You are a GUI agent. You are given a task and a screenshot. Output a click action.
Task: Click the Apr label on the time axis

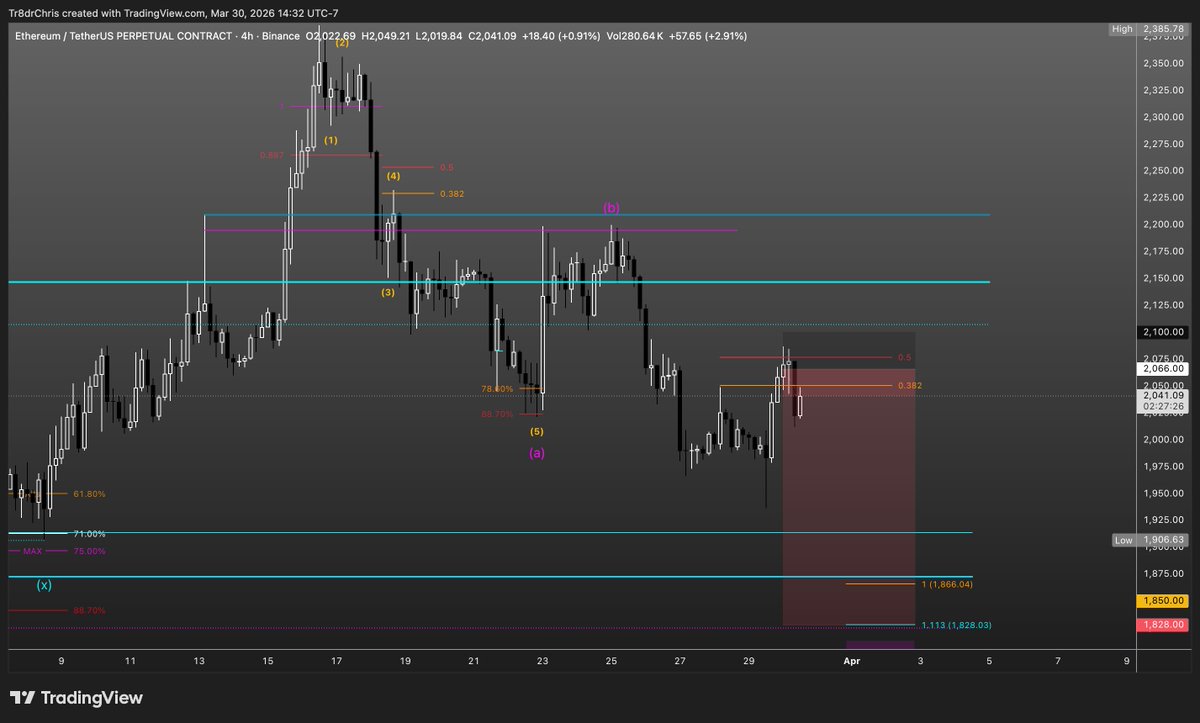(x=852, y=661)
